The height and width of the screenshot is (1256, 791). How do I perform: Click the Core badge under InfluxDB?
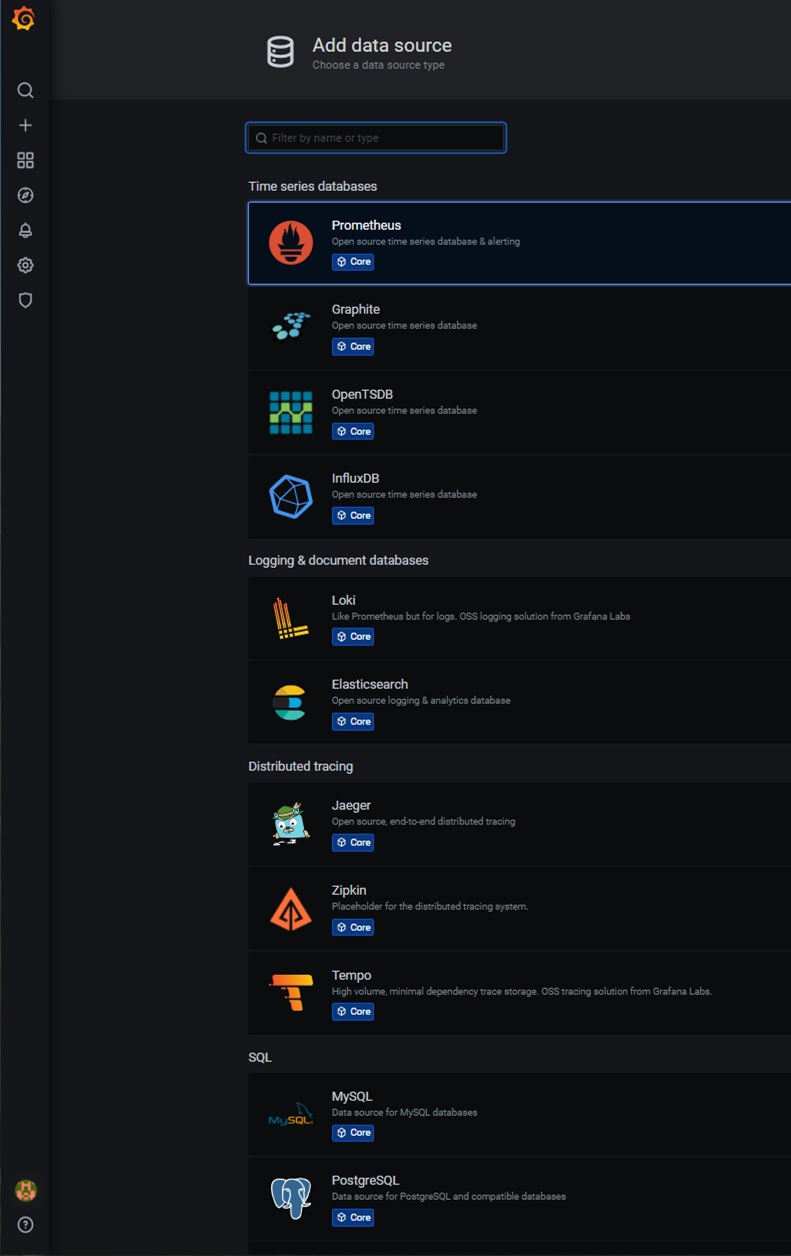tap(353, 515)
